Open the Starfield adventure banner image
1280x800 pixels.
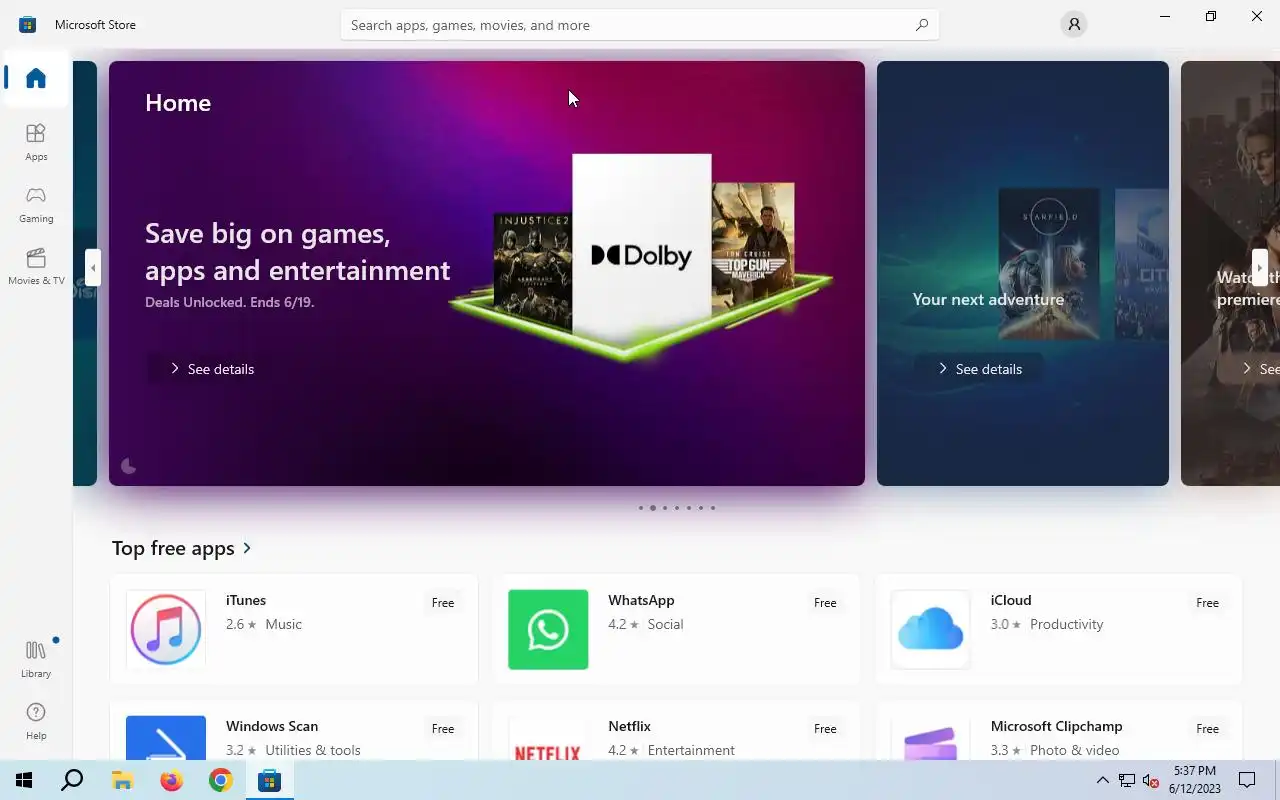point(1049,264)
